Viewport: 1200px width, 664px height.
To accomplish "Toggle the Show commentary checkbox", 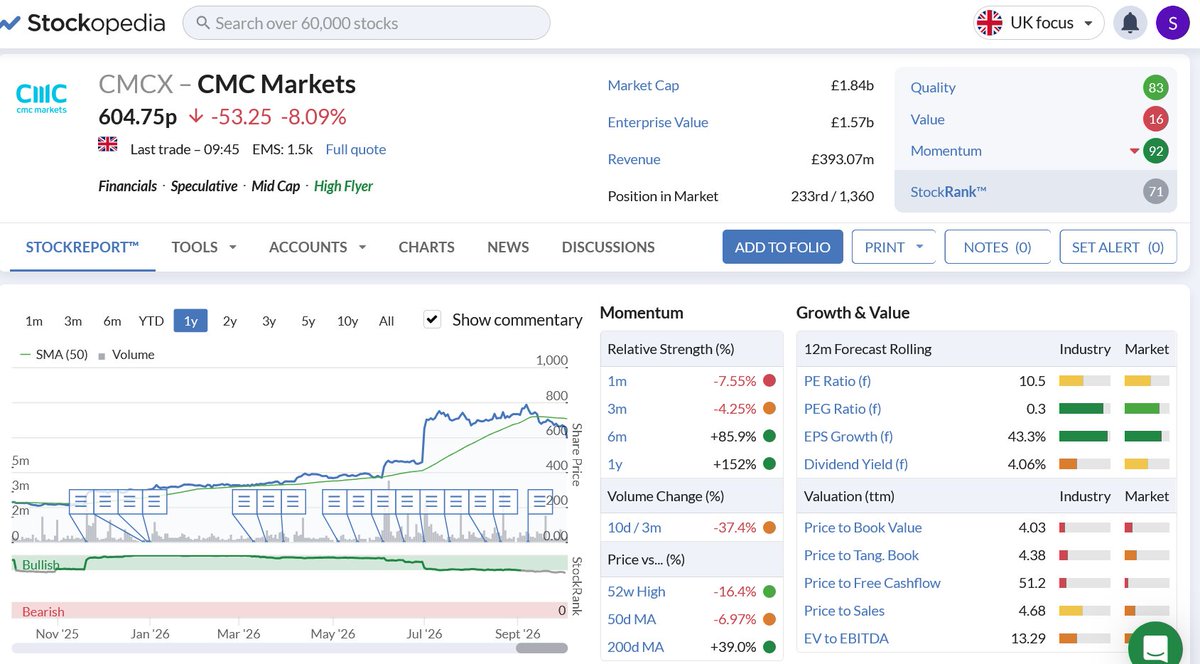I will click(432, 319).
